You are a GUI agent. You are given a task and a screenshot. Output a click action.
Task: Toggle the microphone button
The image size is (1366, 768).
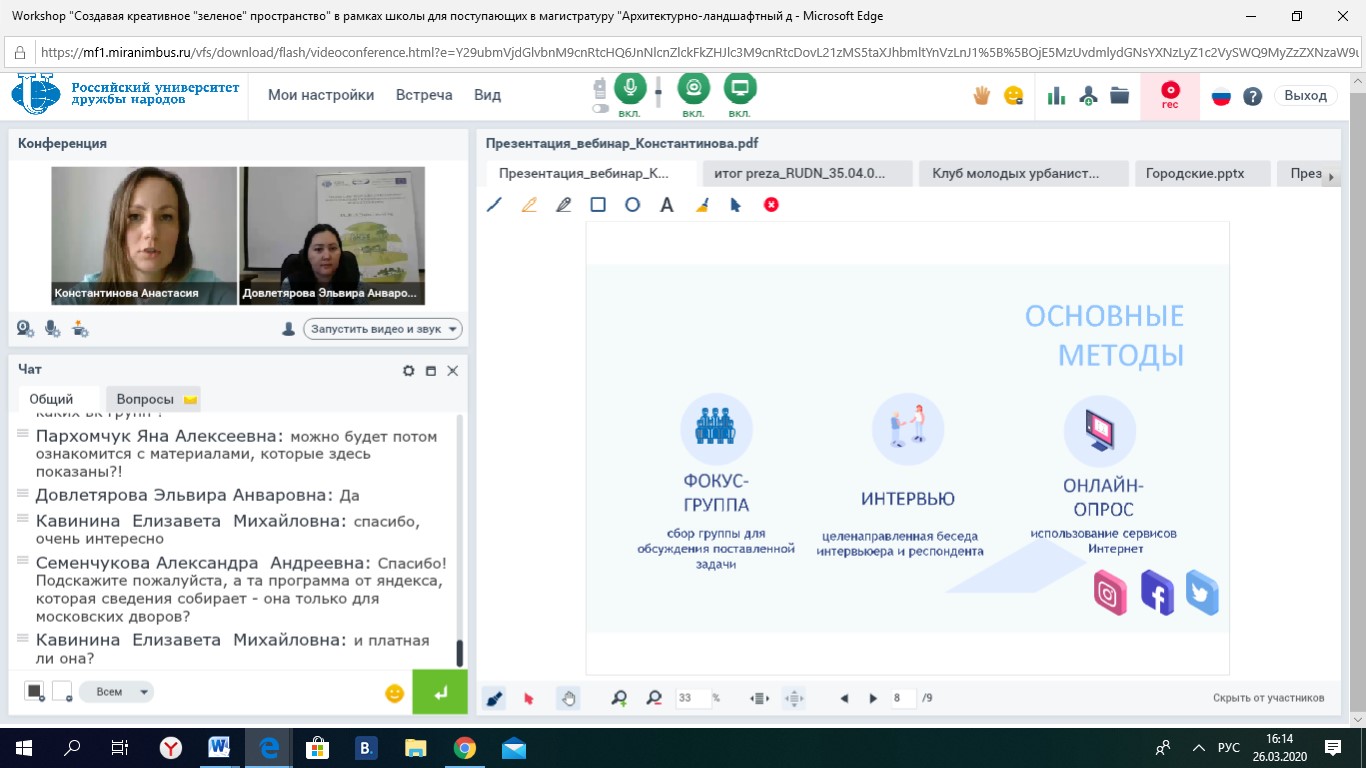(630, 89)
